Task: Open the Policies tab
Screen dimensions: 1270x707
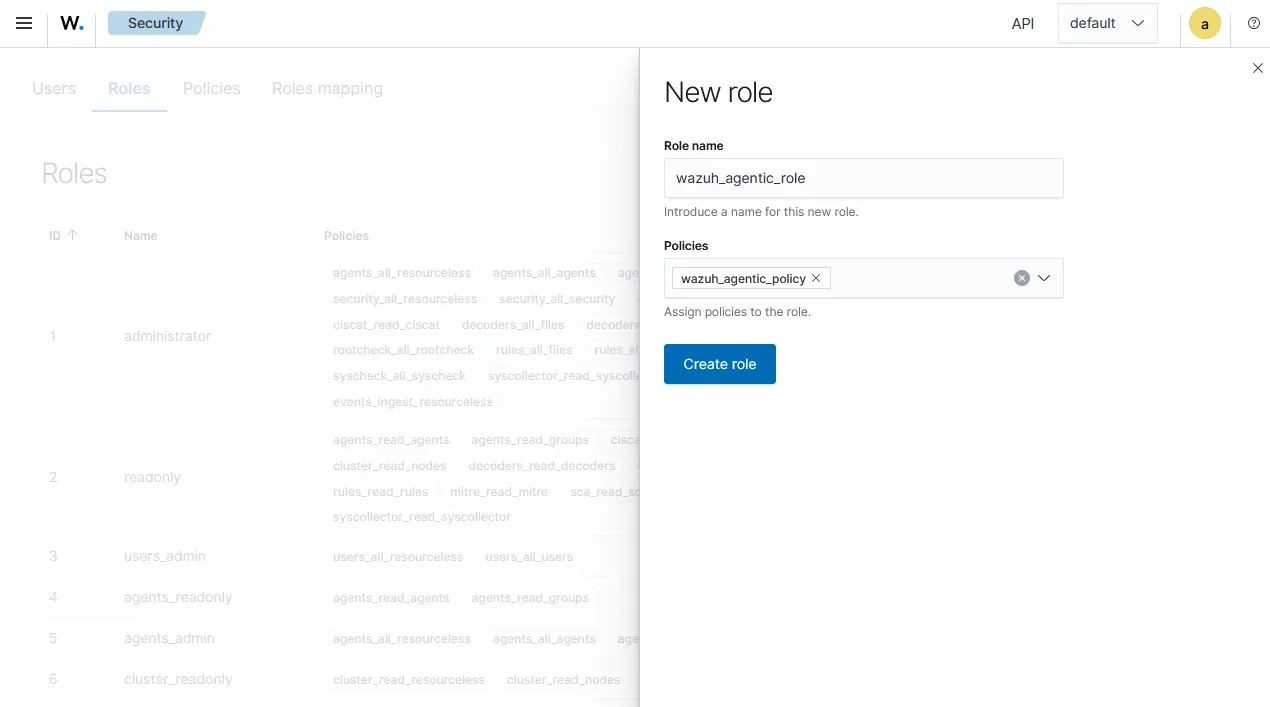Action: (x=212, y=88)
